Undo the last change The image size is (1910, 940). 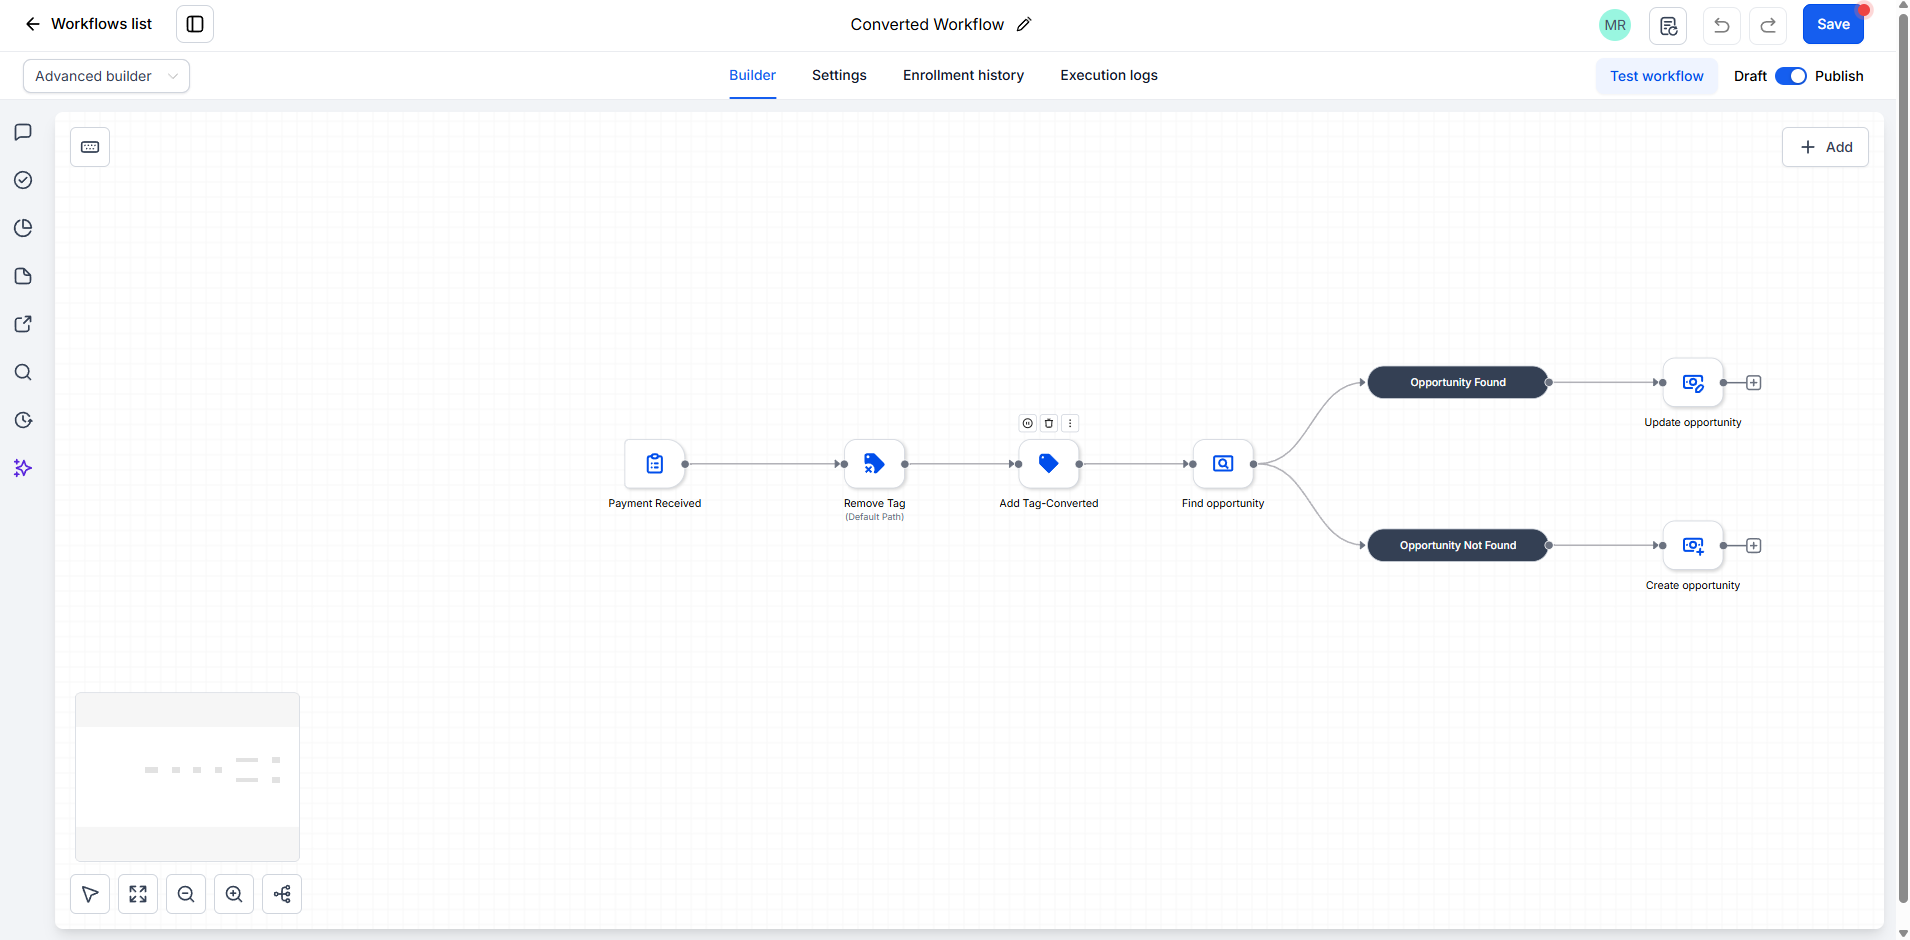coord(1722,25)
